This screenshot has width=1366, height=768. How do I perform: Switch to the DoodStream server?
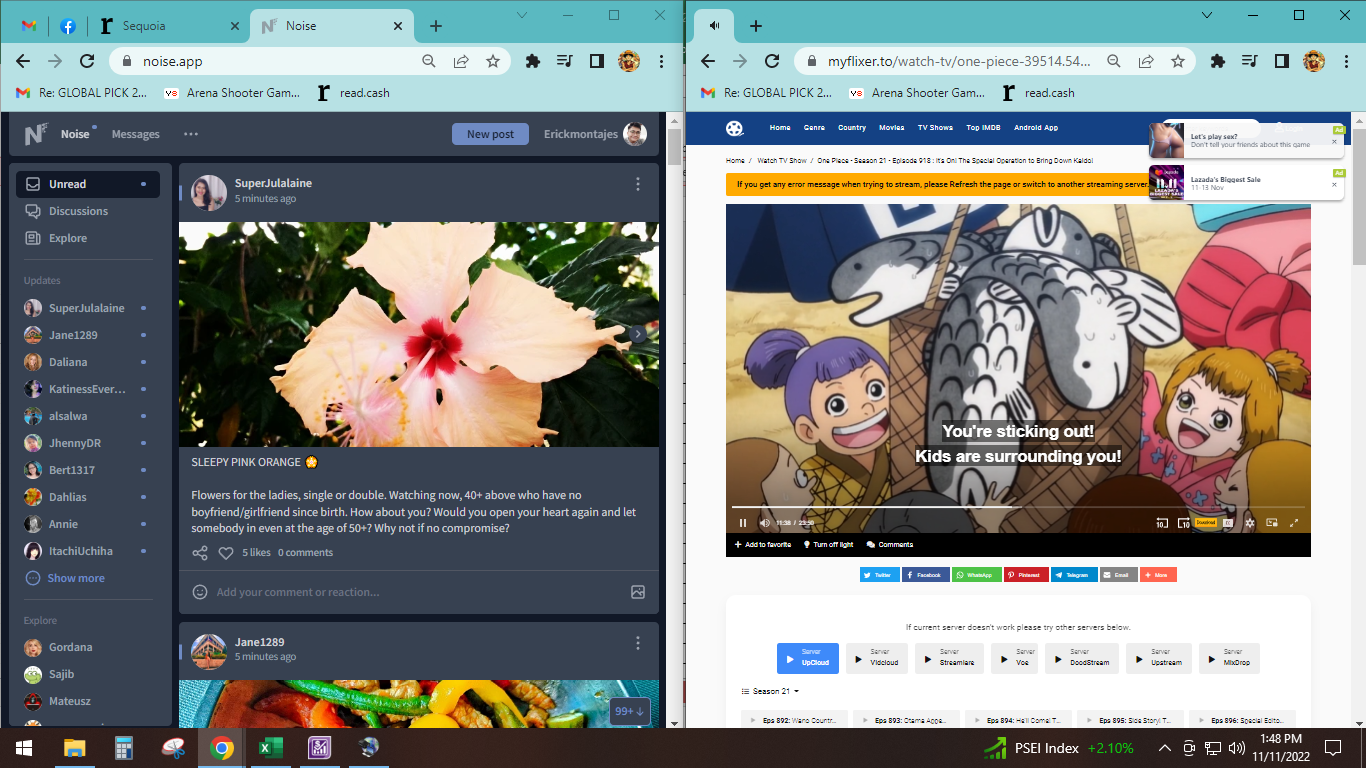tap(1081, 658)
